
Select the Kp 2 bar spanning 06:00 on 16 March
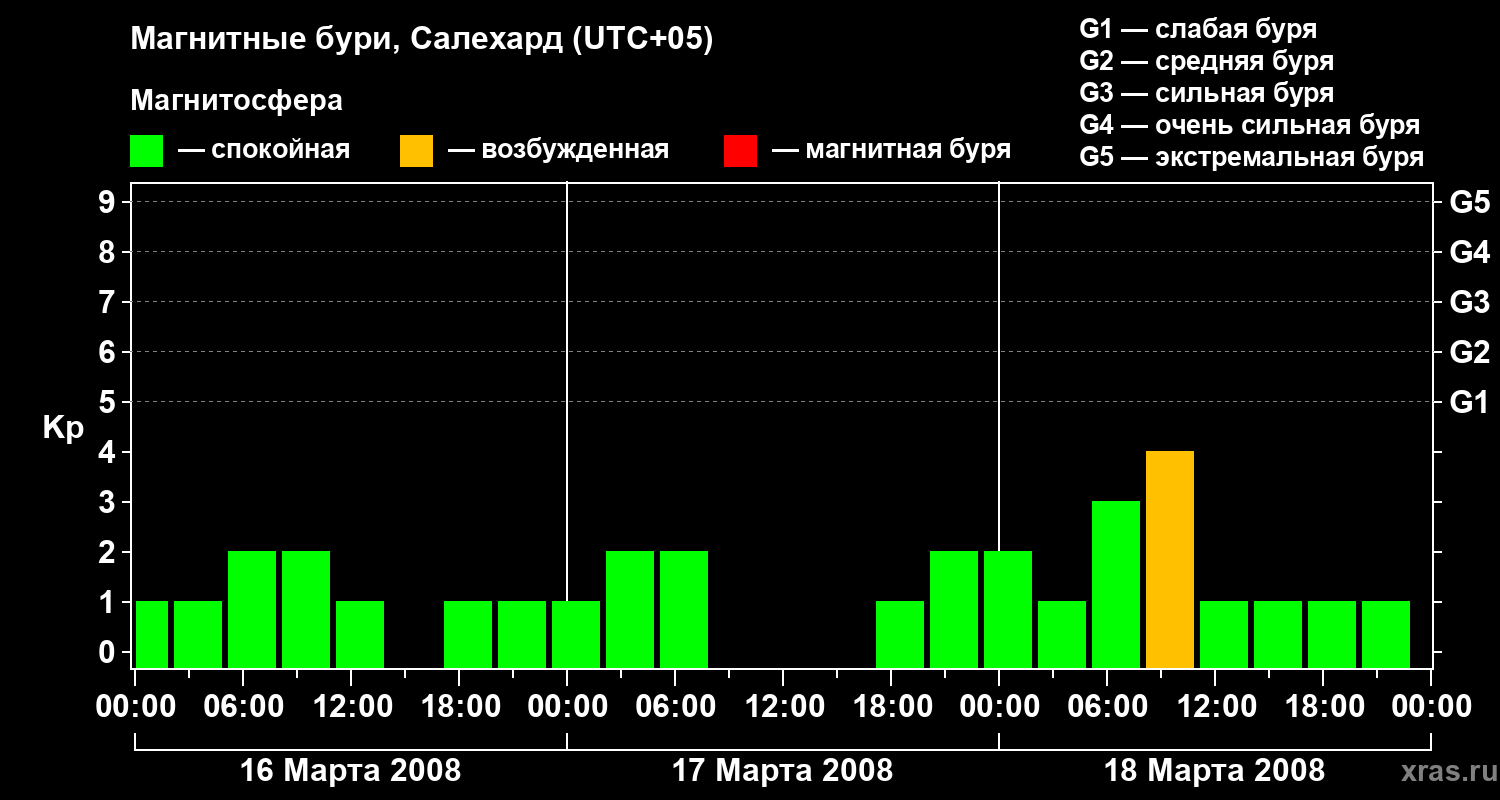point(252,610)
